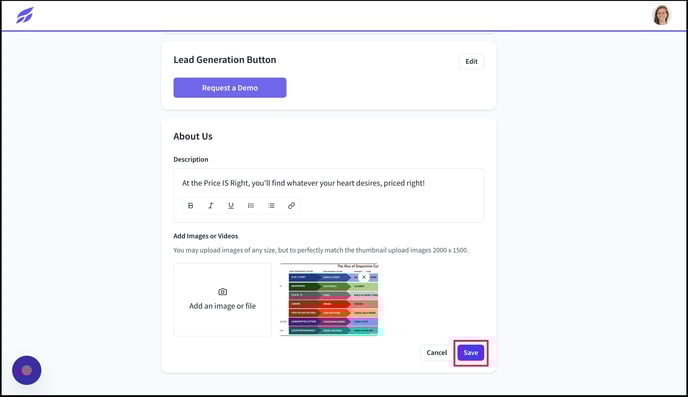Toggle bold formatting in description editor
Screen dimensions: 688x397
pyautogui.click(x=190, y=205)
